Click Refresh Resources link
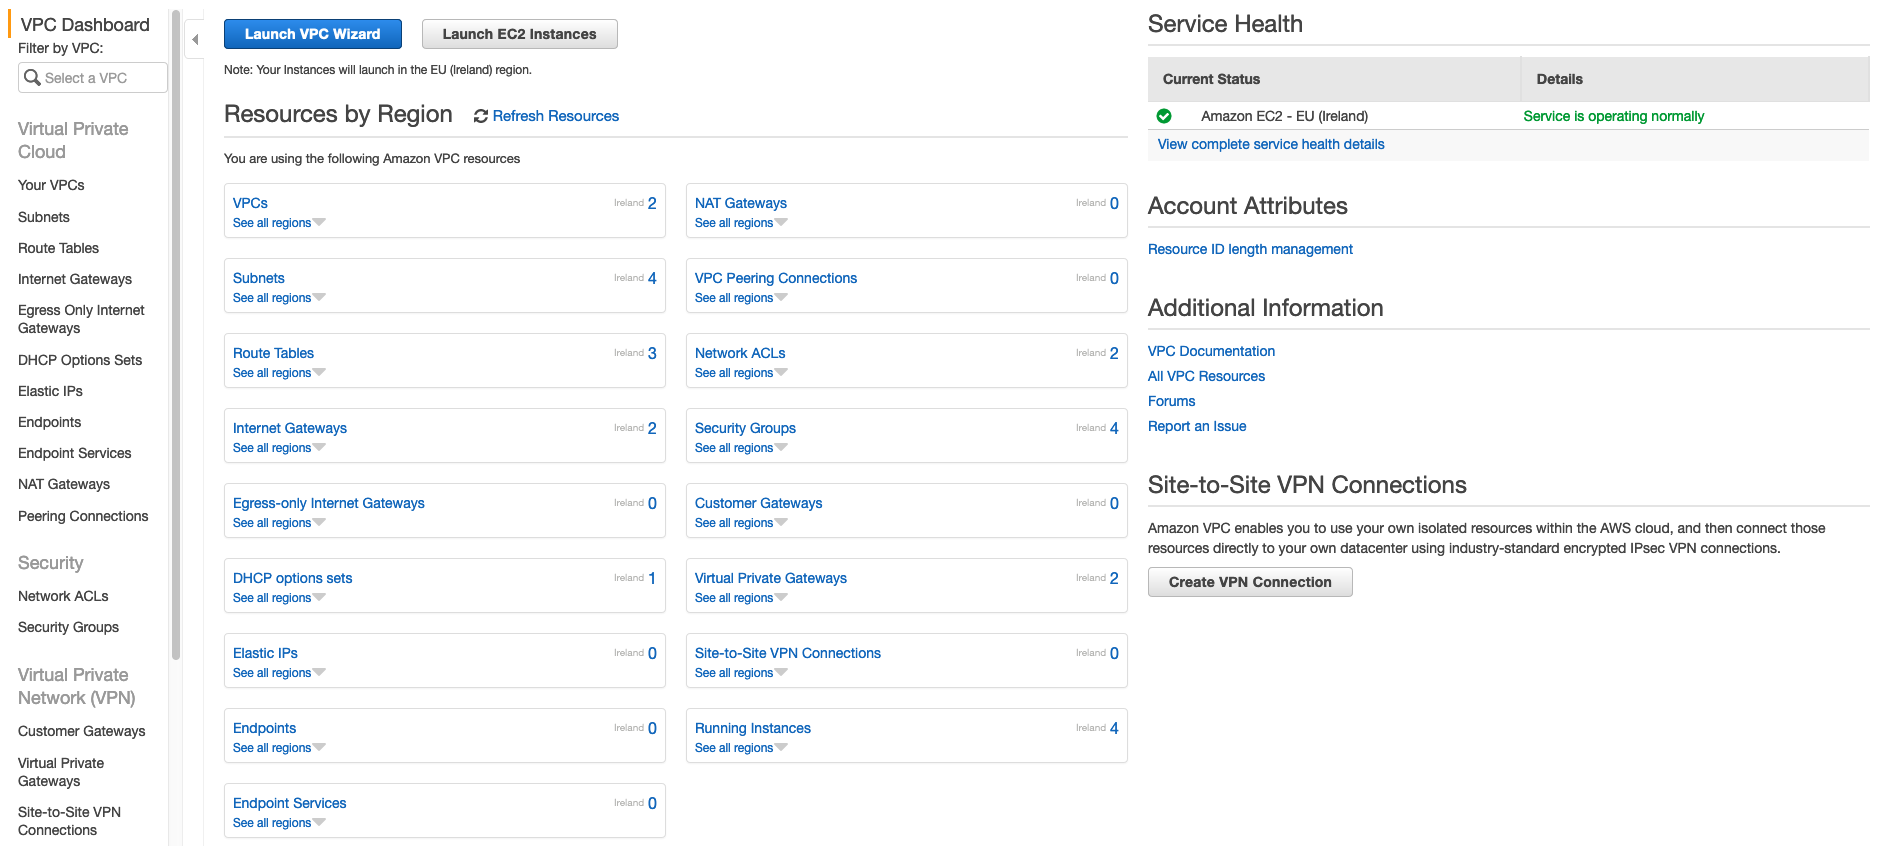This screenshot has width=1877, height=846. [556, 116]
